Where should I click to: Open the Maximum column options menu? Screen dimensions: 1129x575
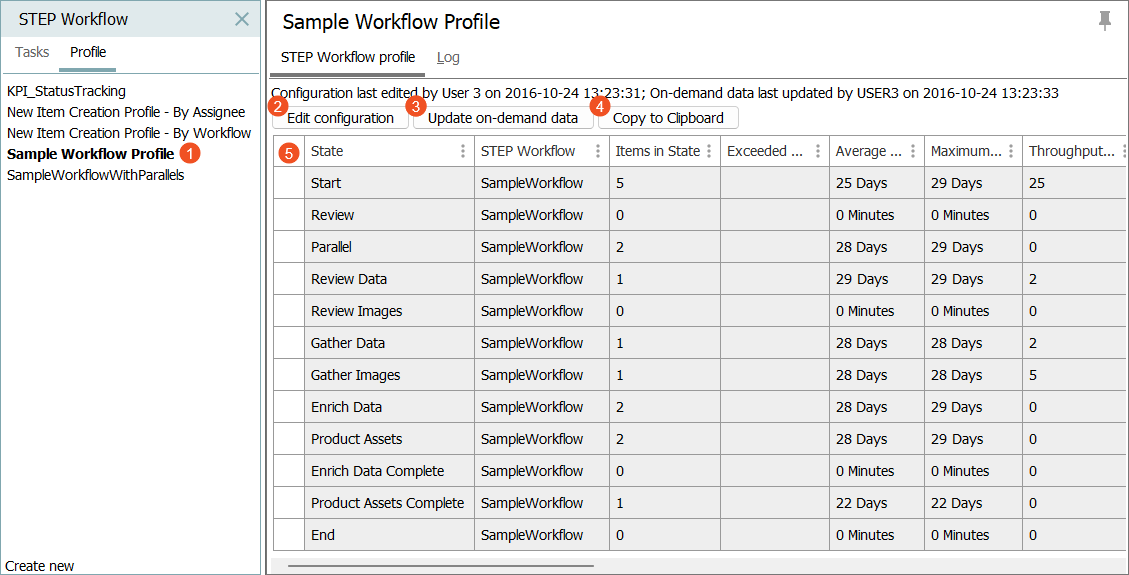(x=1011, y=151)
